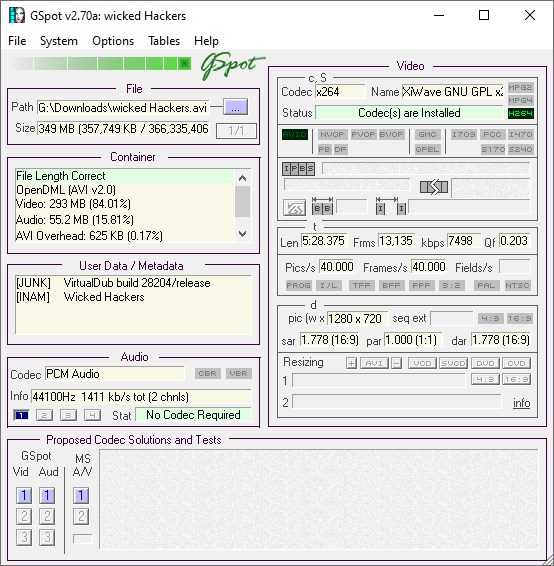Click the S170 indicator
The image size is (554, 566).
tap(492, 149)
